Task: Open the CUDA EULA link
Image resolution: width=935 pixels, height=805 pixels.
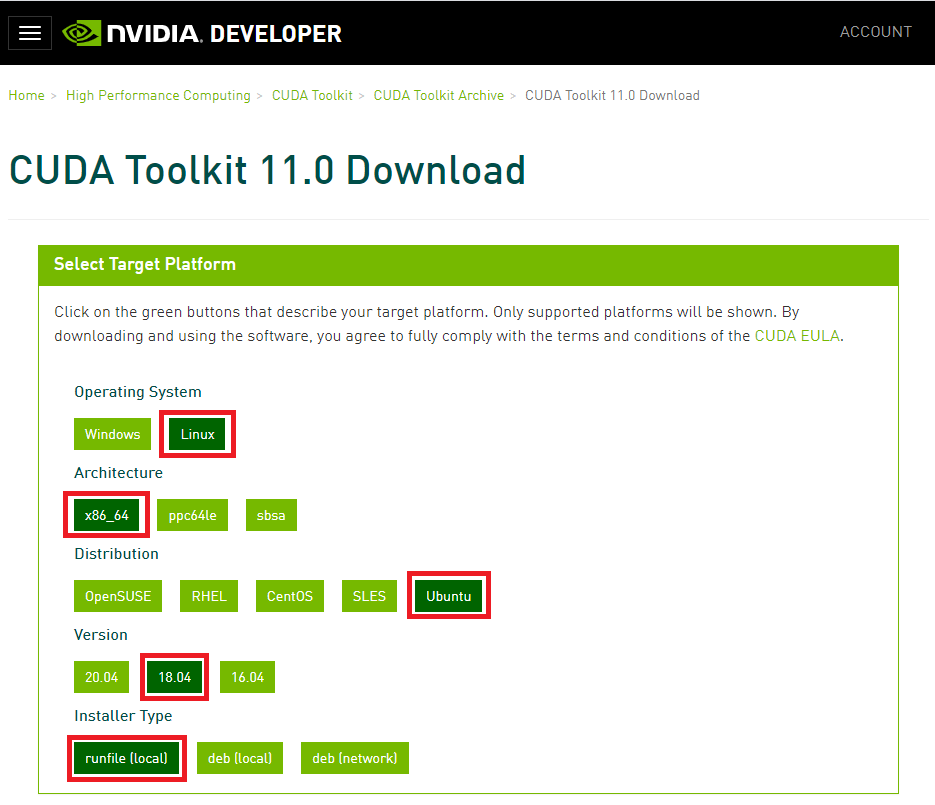Action: [797, 336]
